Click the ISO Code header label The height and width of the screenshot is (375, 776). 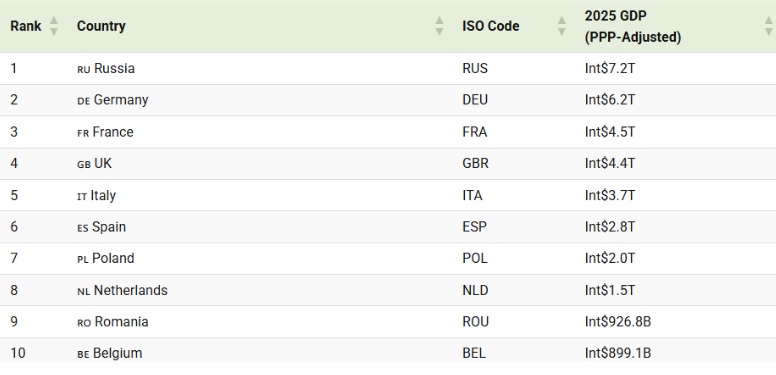(x=490, y=26)
